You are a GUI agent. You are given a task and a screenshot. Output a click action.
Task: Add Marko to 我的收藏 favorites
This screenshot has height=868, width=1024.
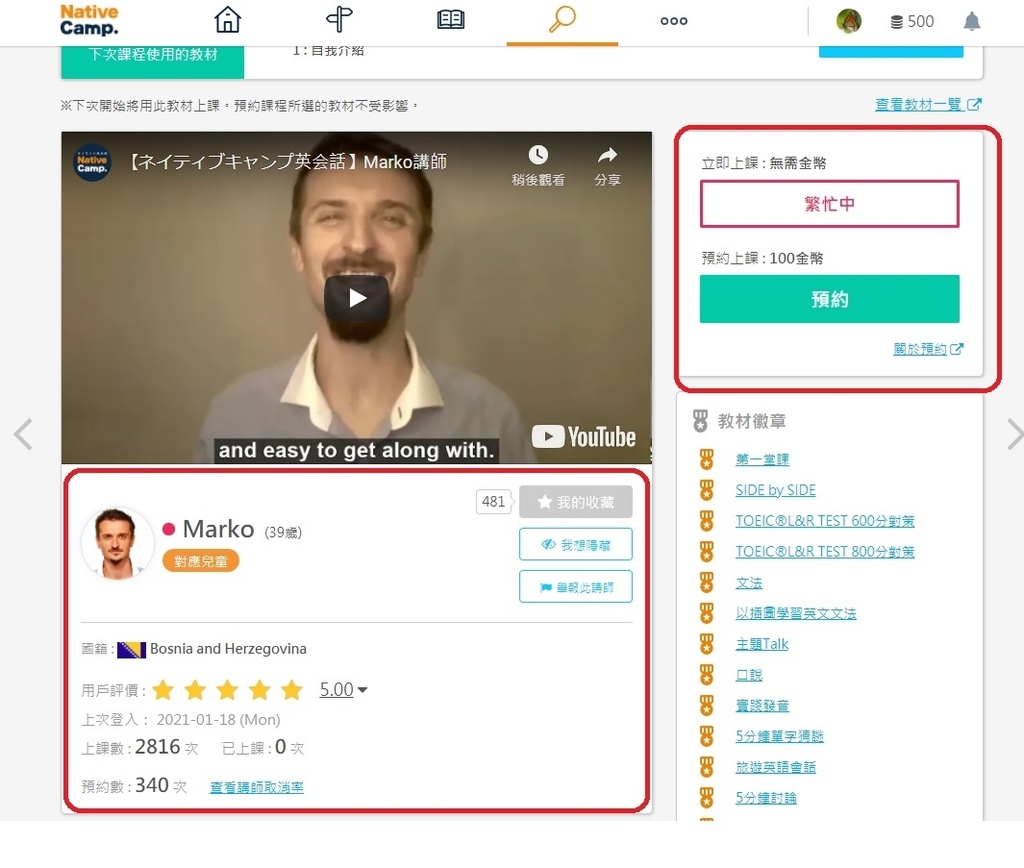[x=575, y=502]
